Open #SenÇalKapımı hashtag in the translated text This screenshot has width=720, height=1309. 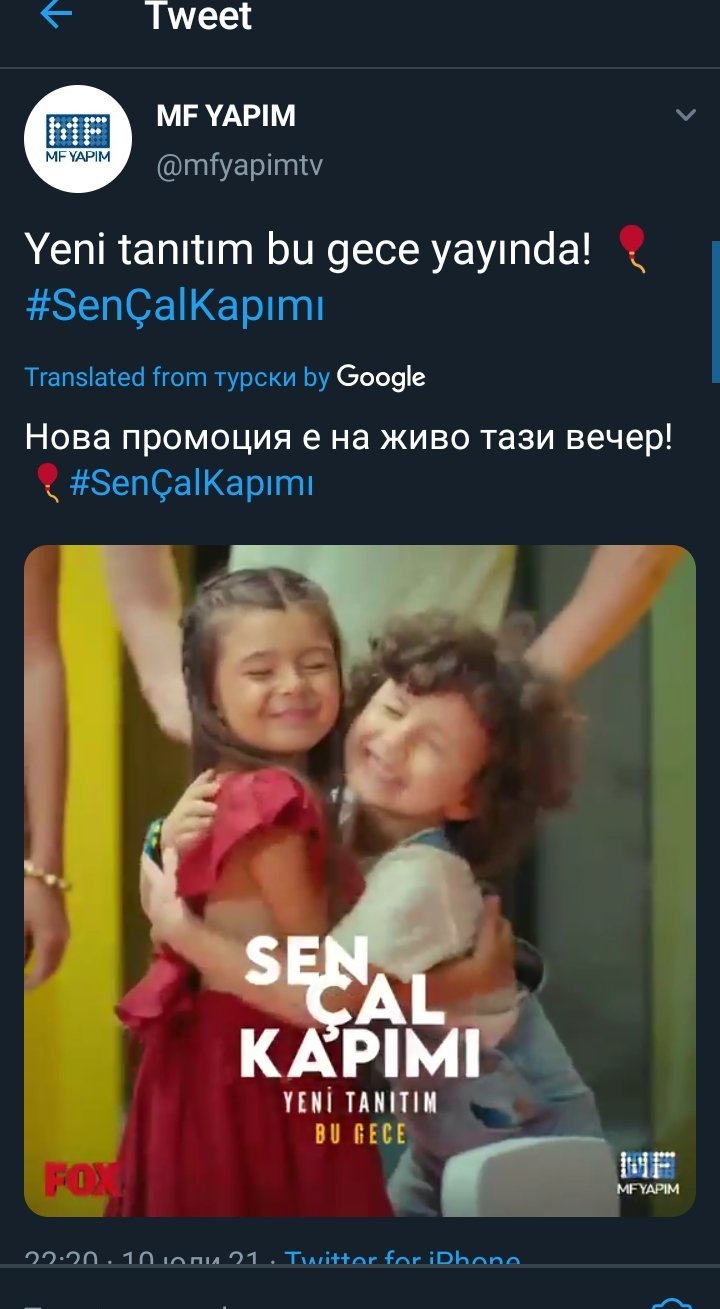192,485
